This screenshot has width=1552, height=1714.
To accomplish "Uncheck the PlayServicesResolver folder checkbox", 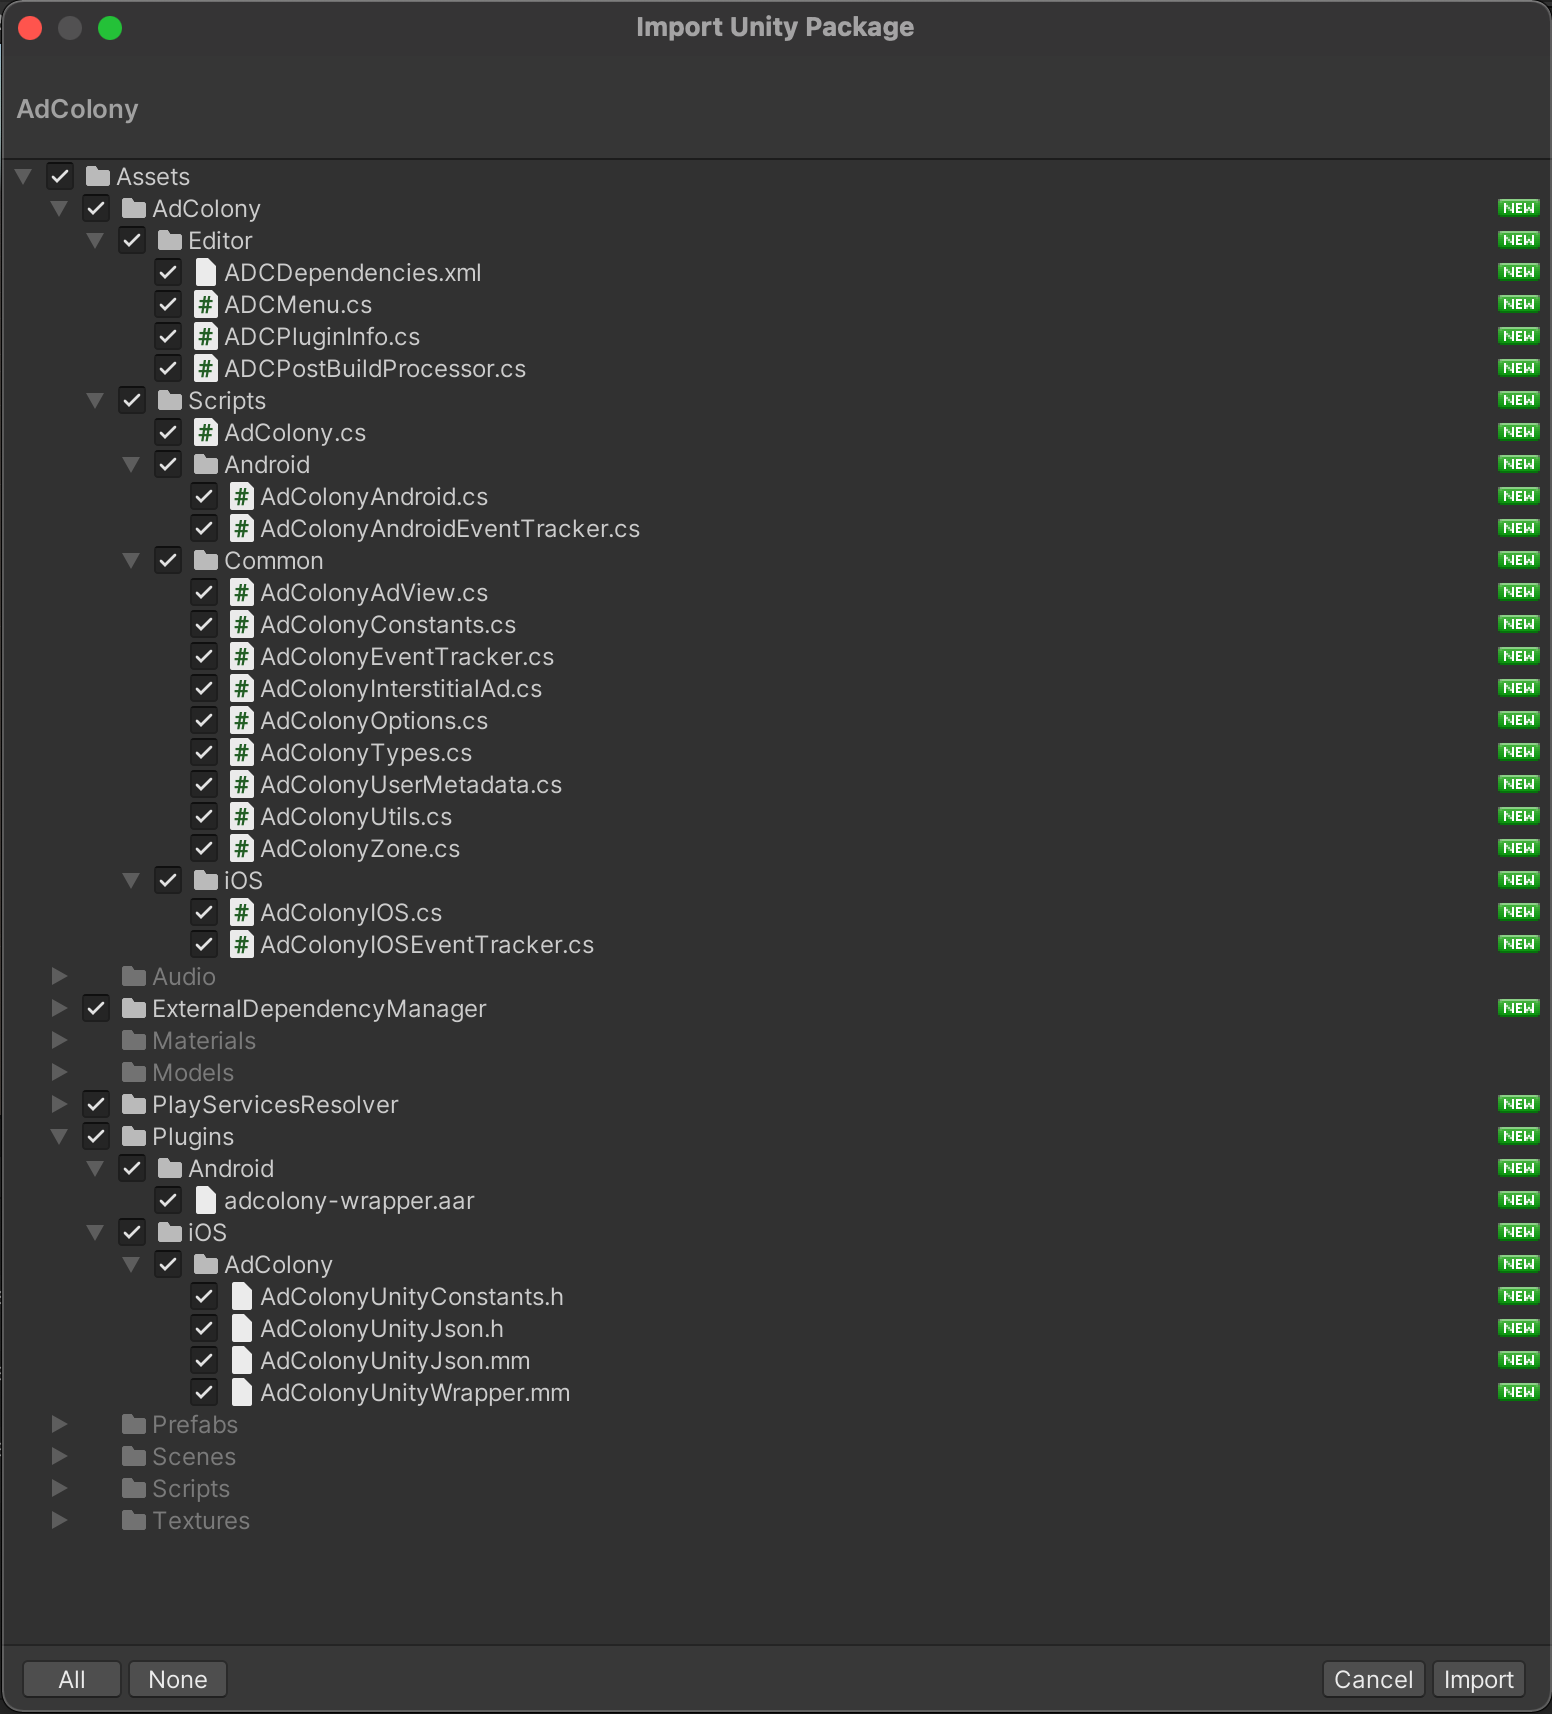I will pyautogui.click(x=96, y=1104).
